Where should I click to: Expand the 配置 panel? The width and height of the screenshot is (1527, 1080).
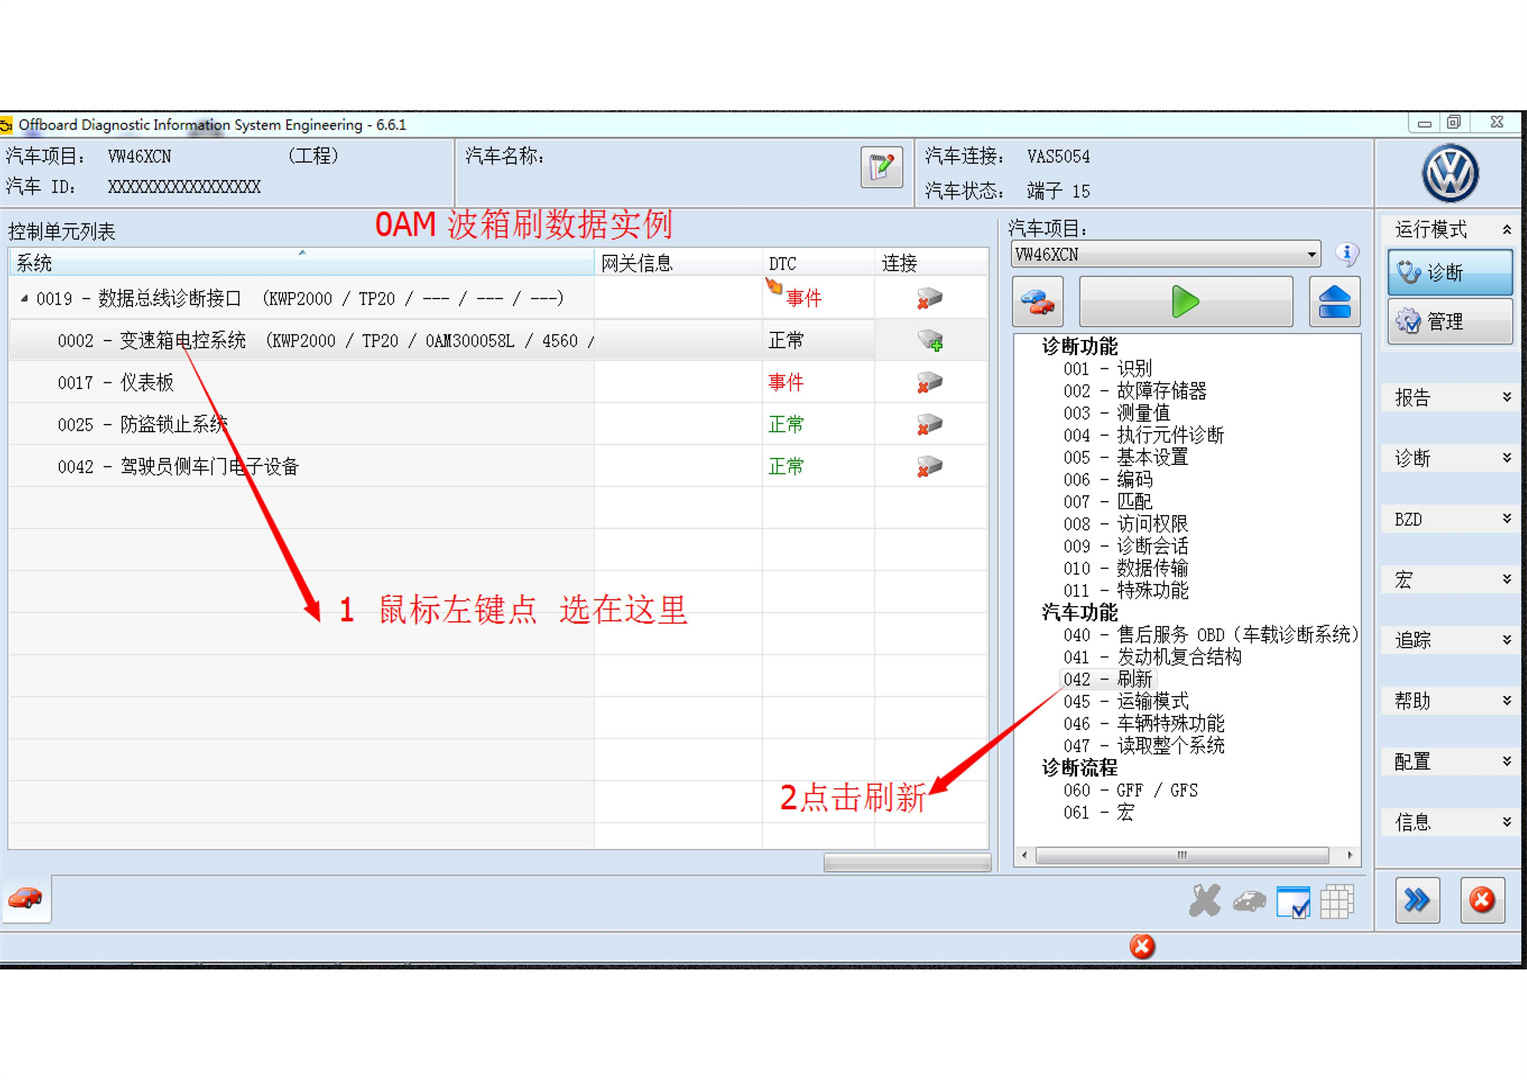1506,762
